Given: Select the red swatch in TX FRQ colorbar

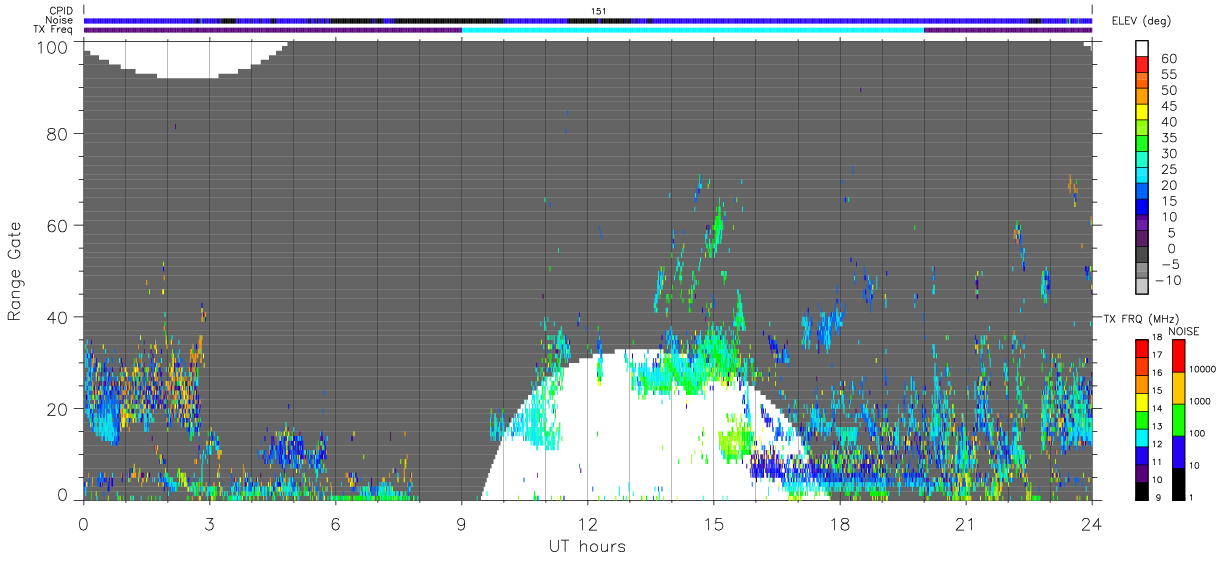Looking at the screenshot, I should tap(1142, 349).
